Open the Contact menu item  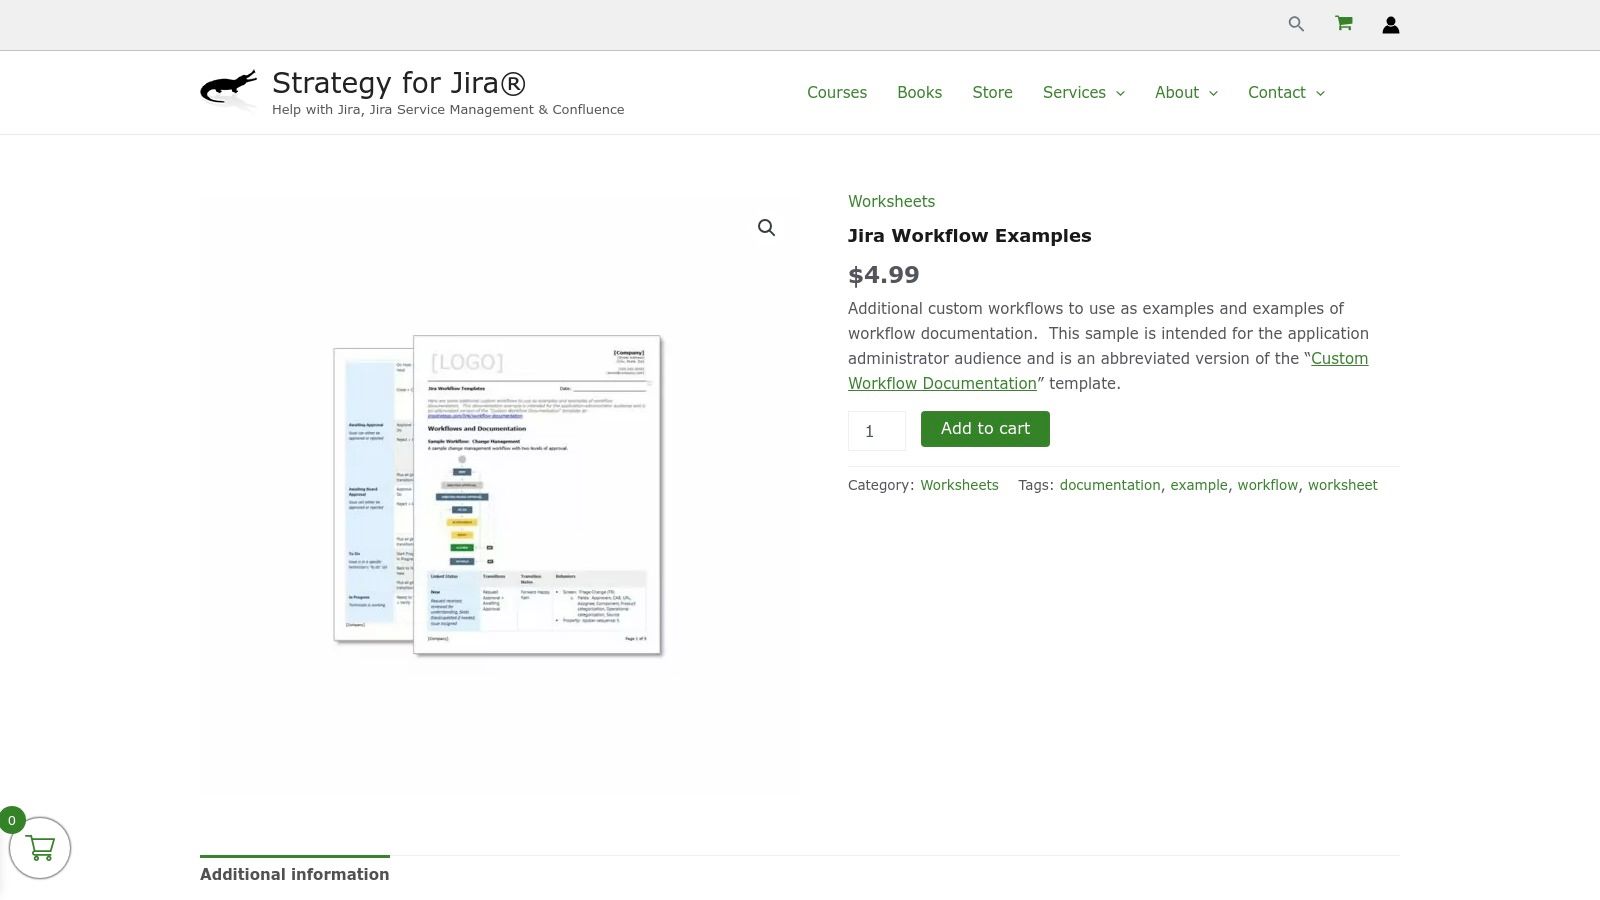[x=1277, y=92]
